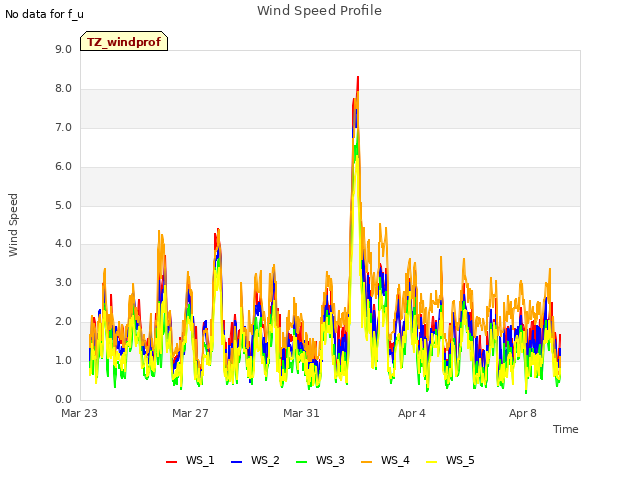
Task: Toggle the WS_5 legend label
Action: (x=460, y=460)
